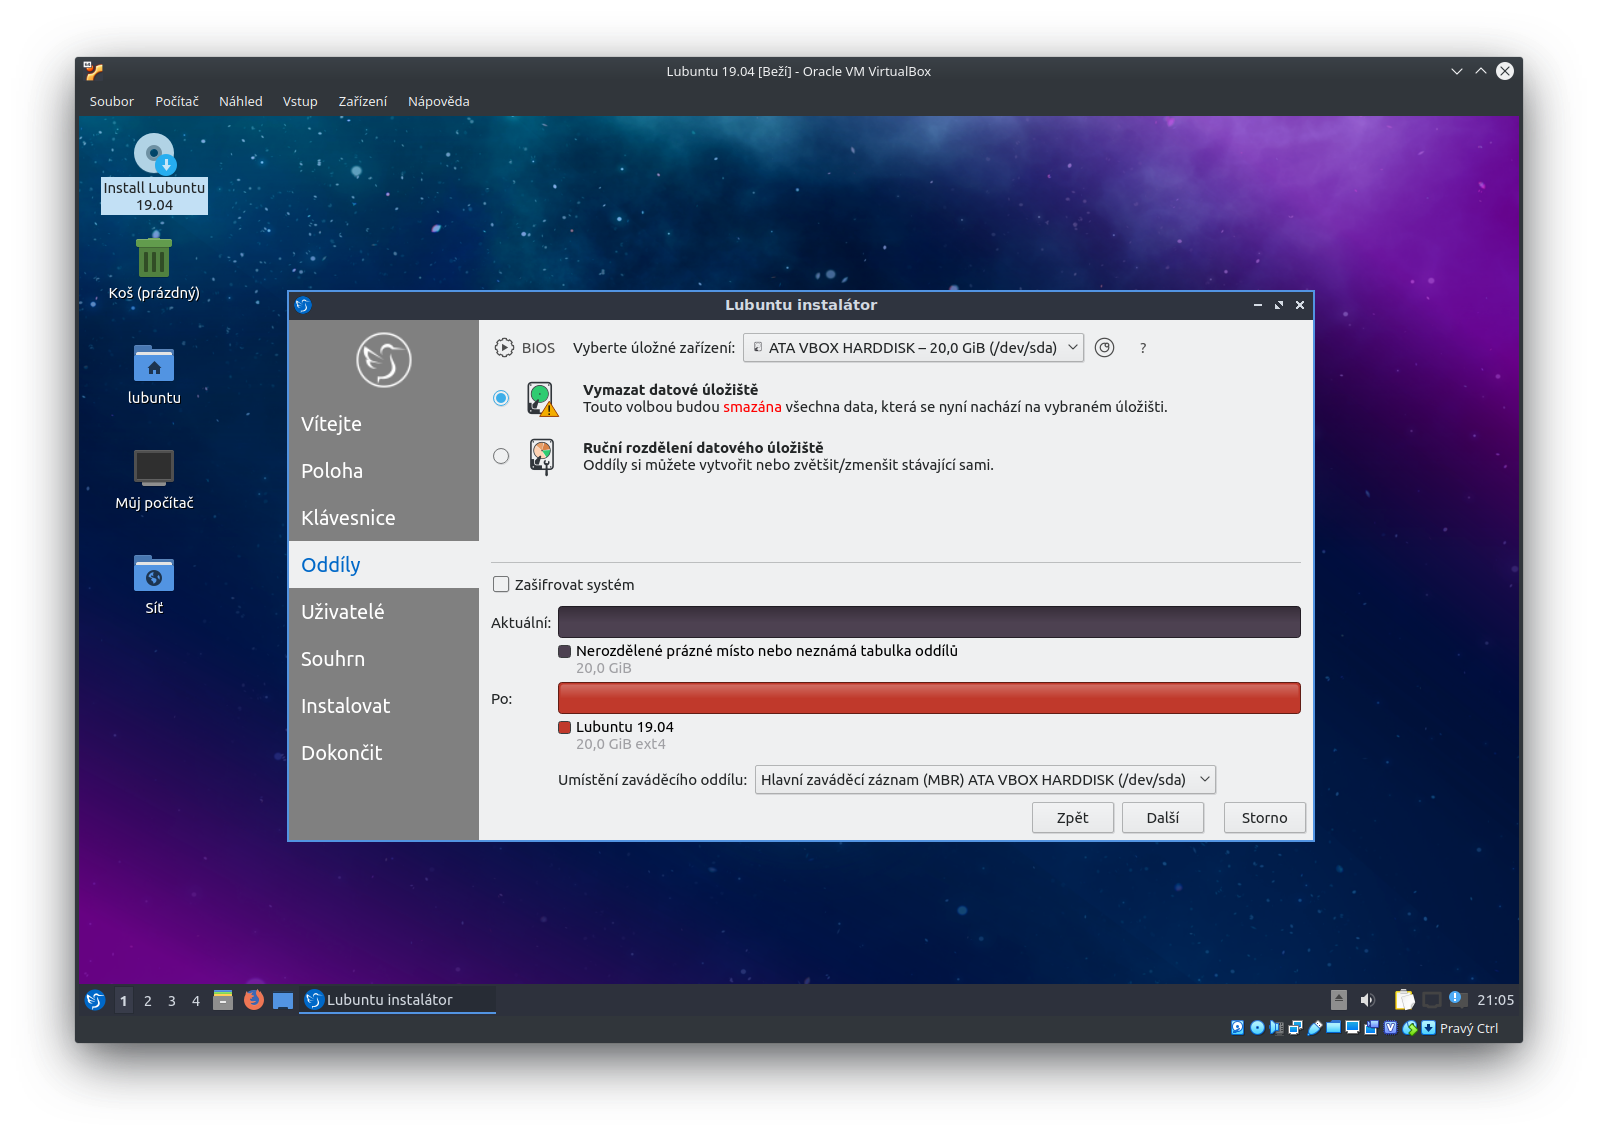Open VirtualBox Soubor menu
This screenshot has width=1598, height=1136.
pos(111,101)
